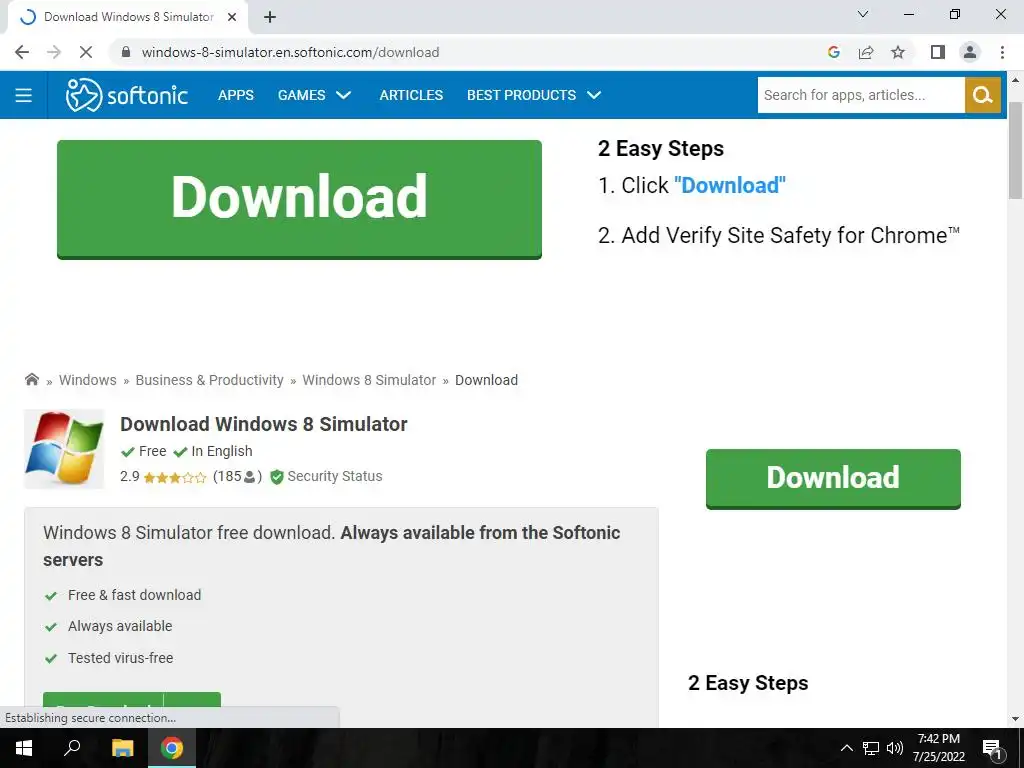The image size is (1024, 768).
Task: Click the "Tested virus-free" list item
Action: click(121, 658)
